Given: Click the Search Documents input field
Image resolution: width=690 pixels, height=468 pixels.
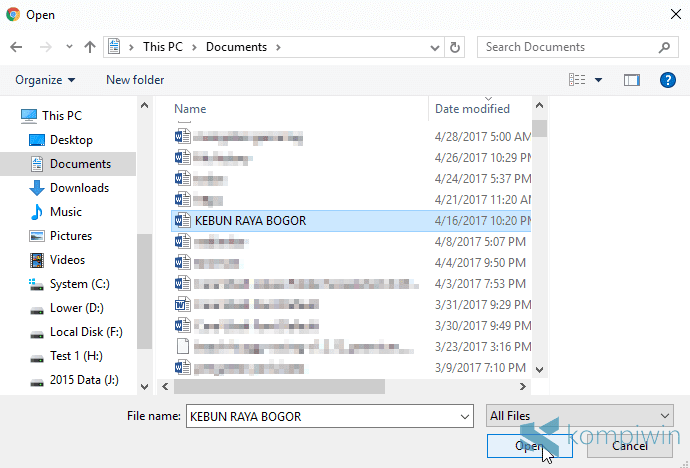Looking at the screenshot, I should tap(567, 47).
